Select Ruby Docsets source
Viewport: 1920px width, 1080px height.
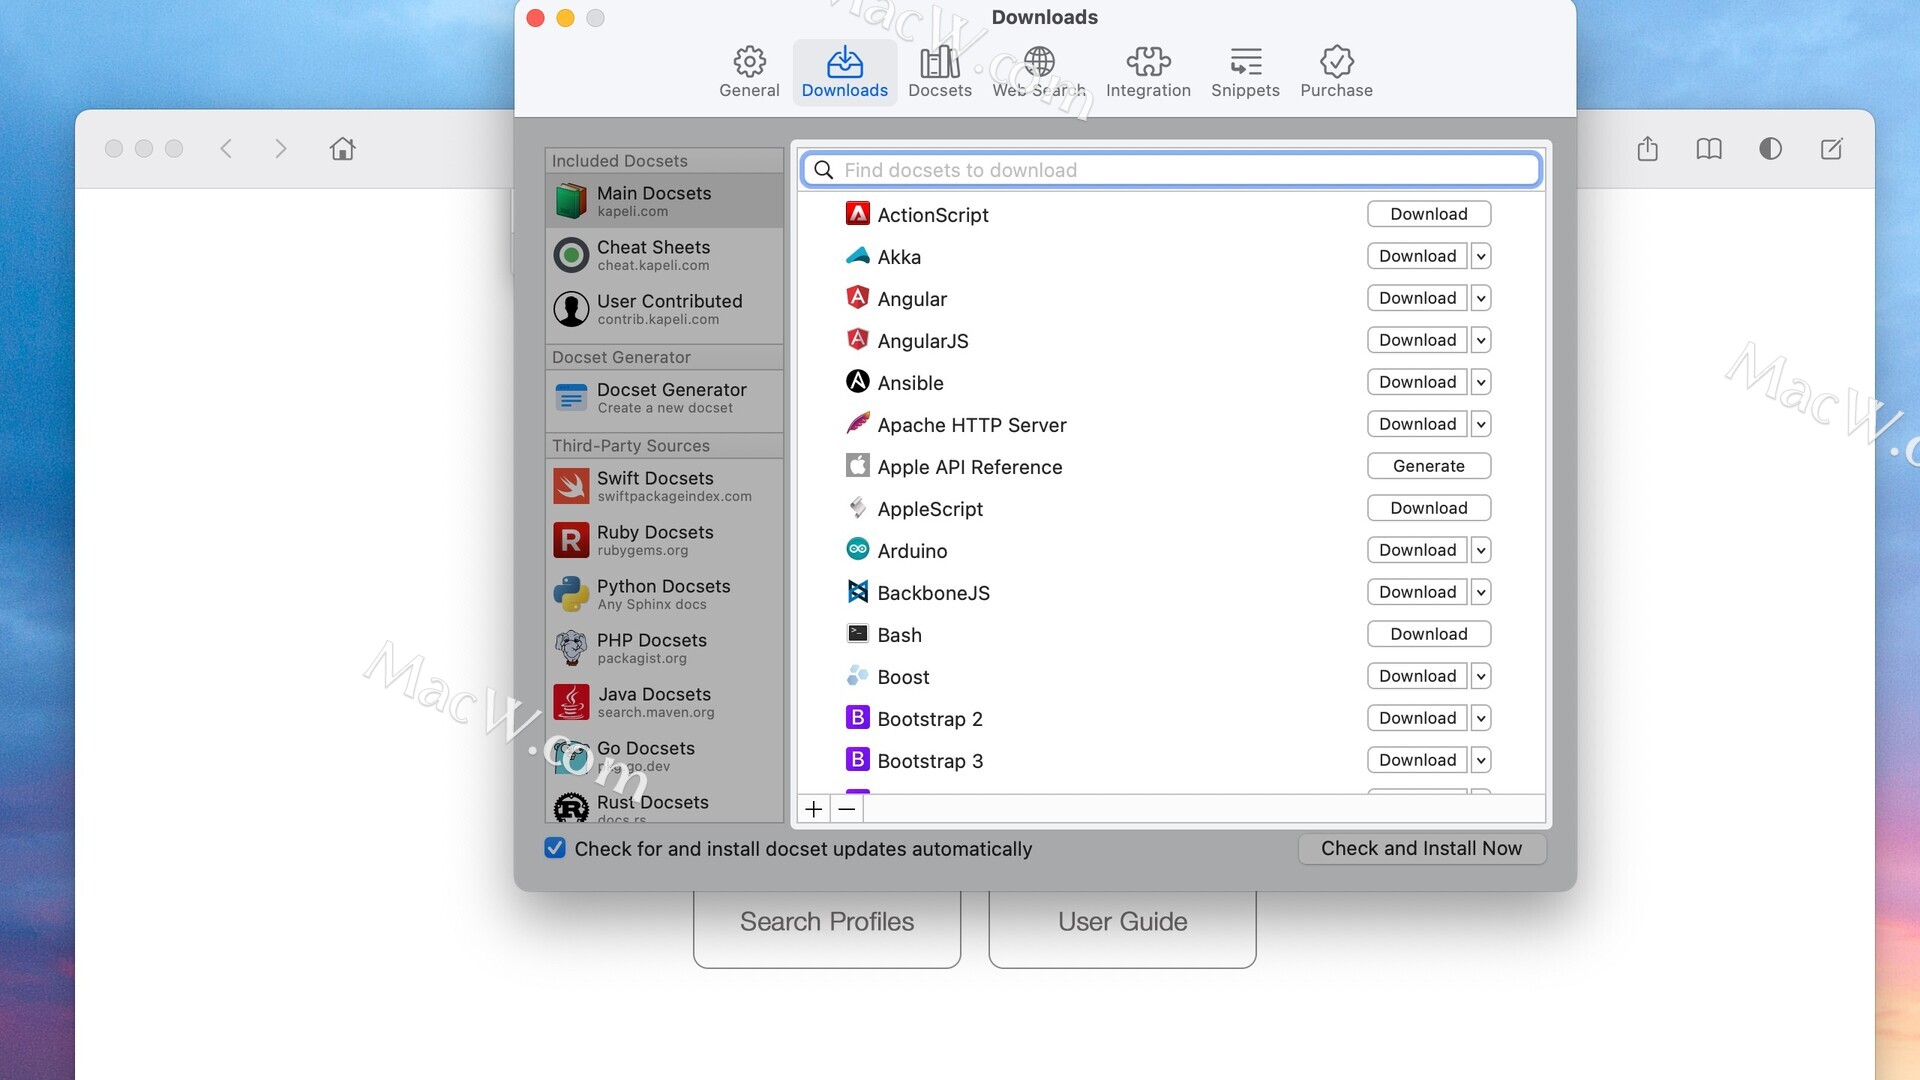pyautogui.click(x=664, y=540)
